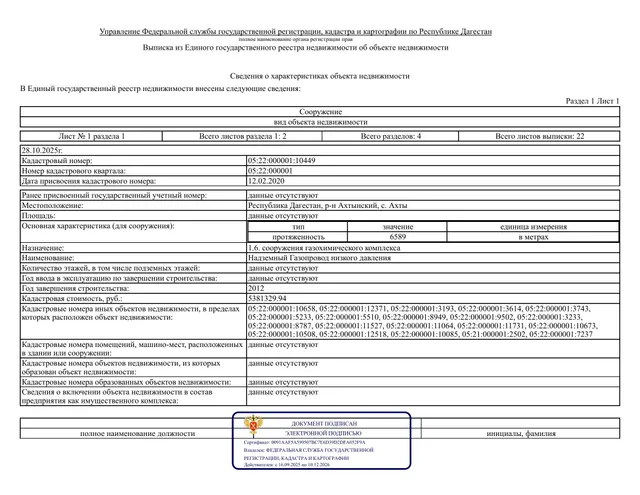Click the 'инициалы, фамилия' cell
This screenshot has height=495, width=640.
click(521, 433)
